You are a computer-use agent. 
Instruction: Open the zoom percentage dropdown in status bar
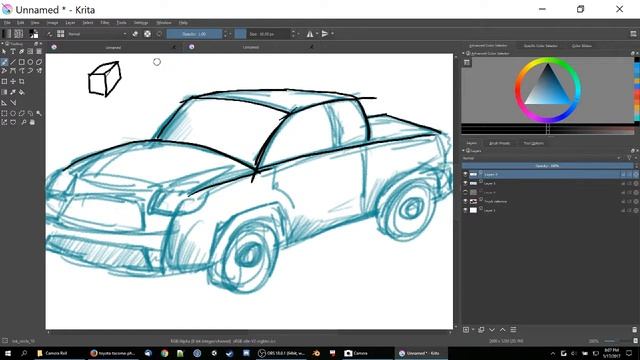pos(594,341)
